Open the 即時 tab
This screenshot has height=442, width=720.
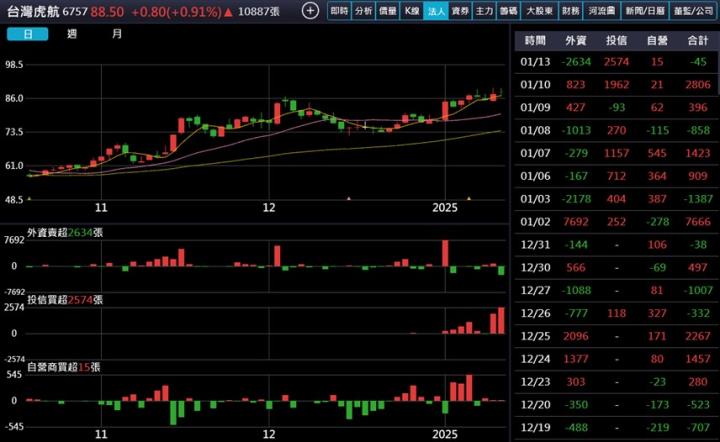pyautogui.click(x=339, y=11)
